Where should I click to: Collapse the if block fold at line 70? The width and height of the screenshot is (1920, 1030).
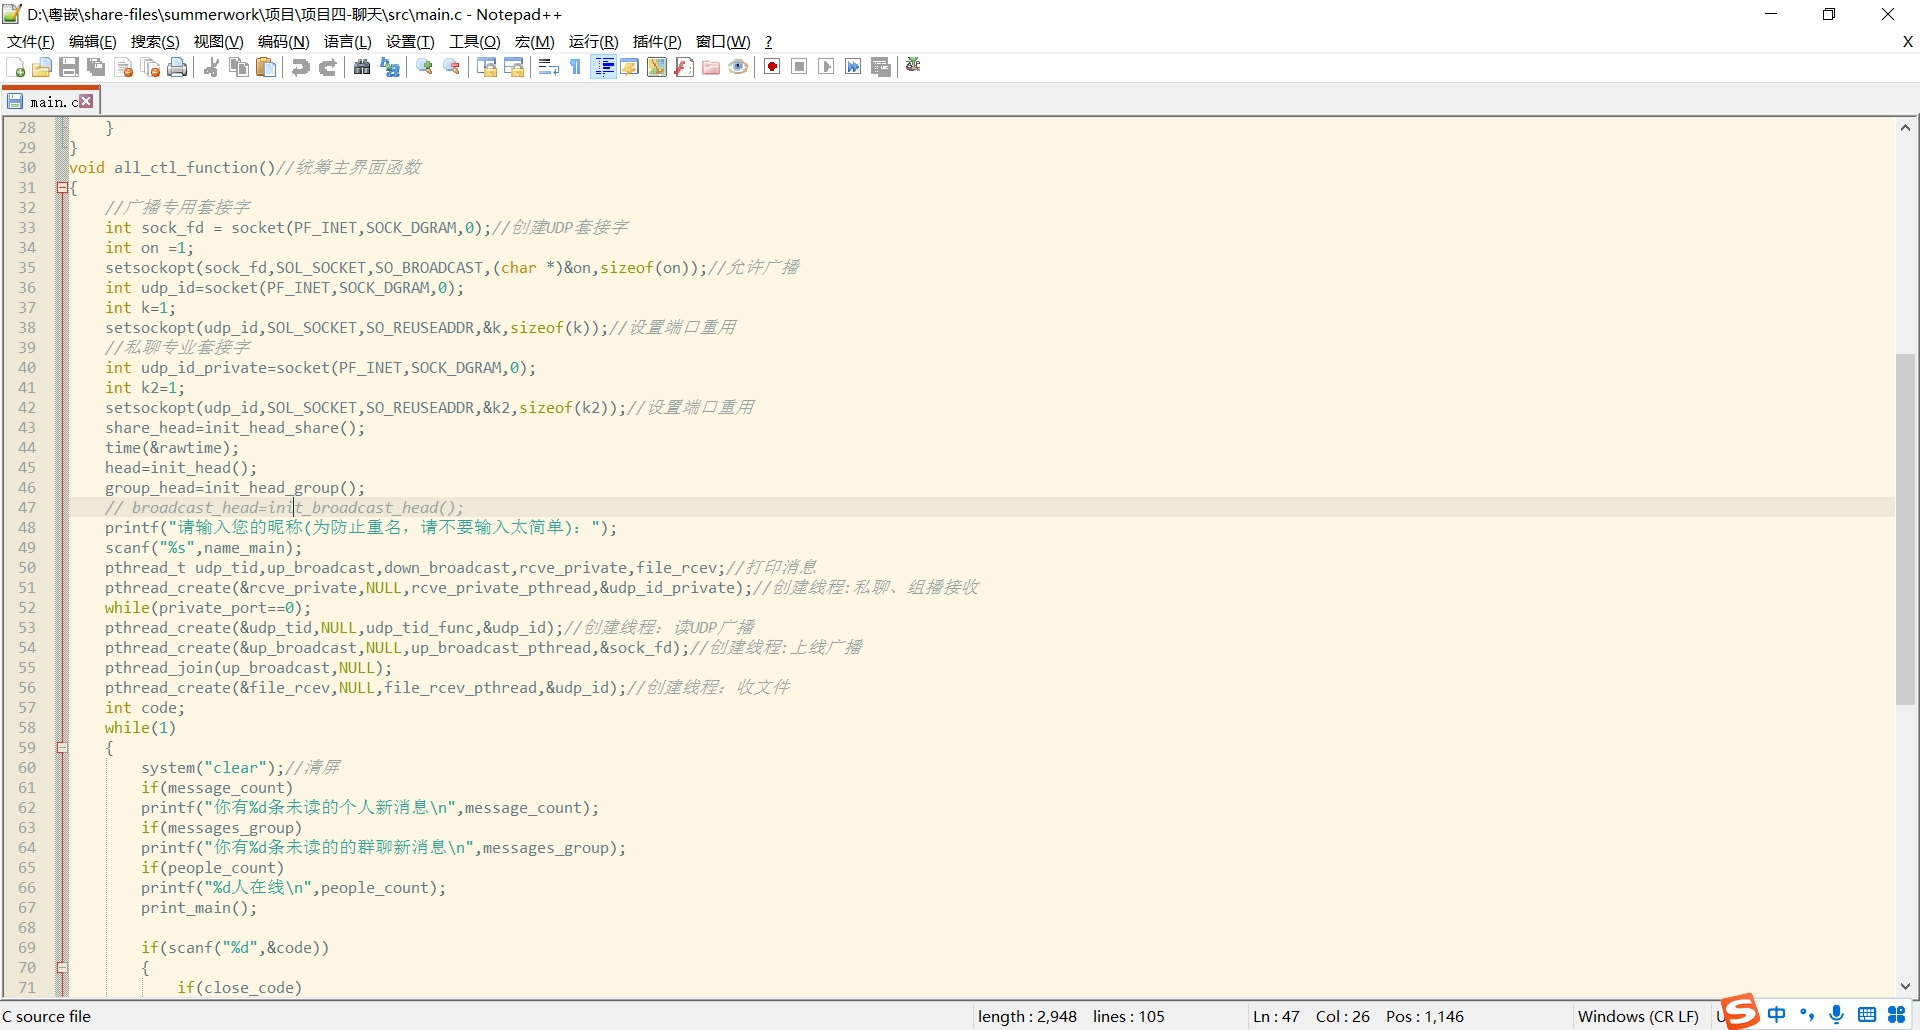point(62,968)
